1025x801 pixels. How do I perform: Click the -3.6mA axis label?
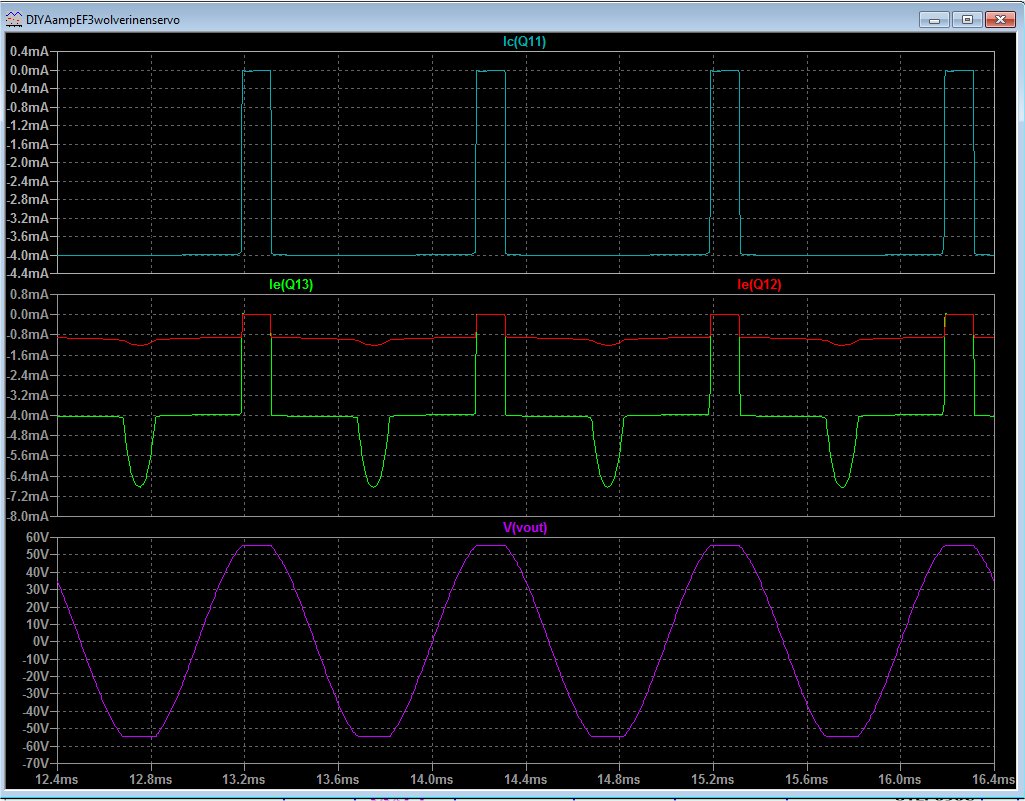point(27,237)
